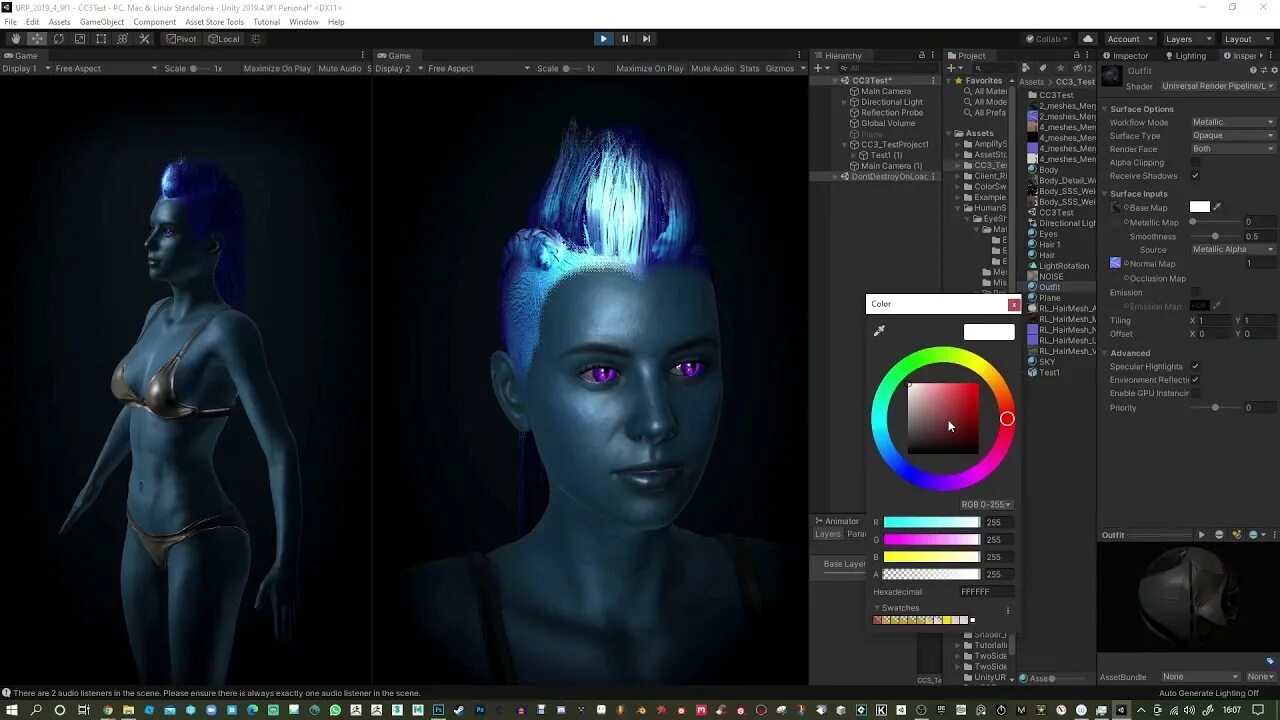Toggle Mute Audio in Display 2 view
The image size is (1280, 720).
(712, 69)
